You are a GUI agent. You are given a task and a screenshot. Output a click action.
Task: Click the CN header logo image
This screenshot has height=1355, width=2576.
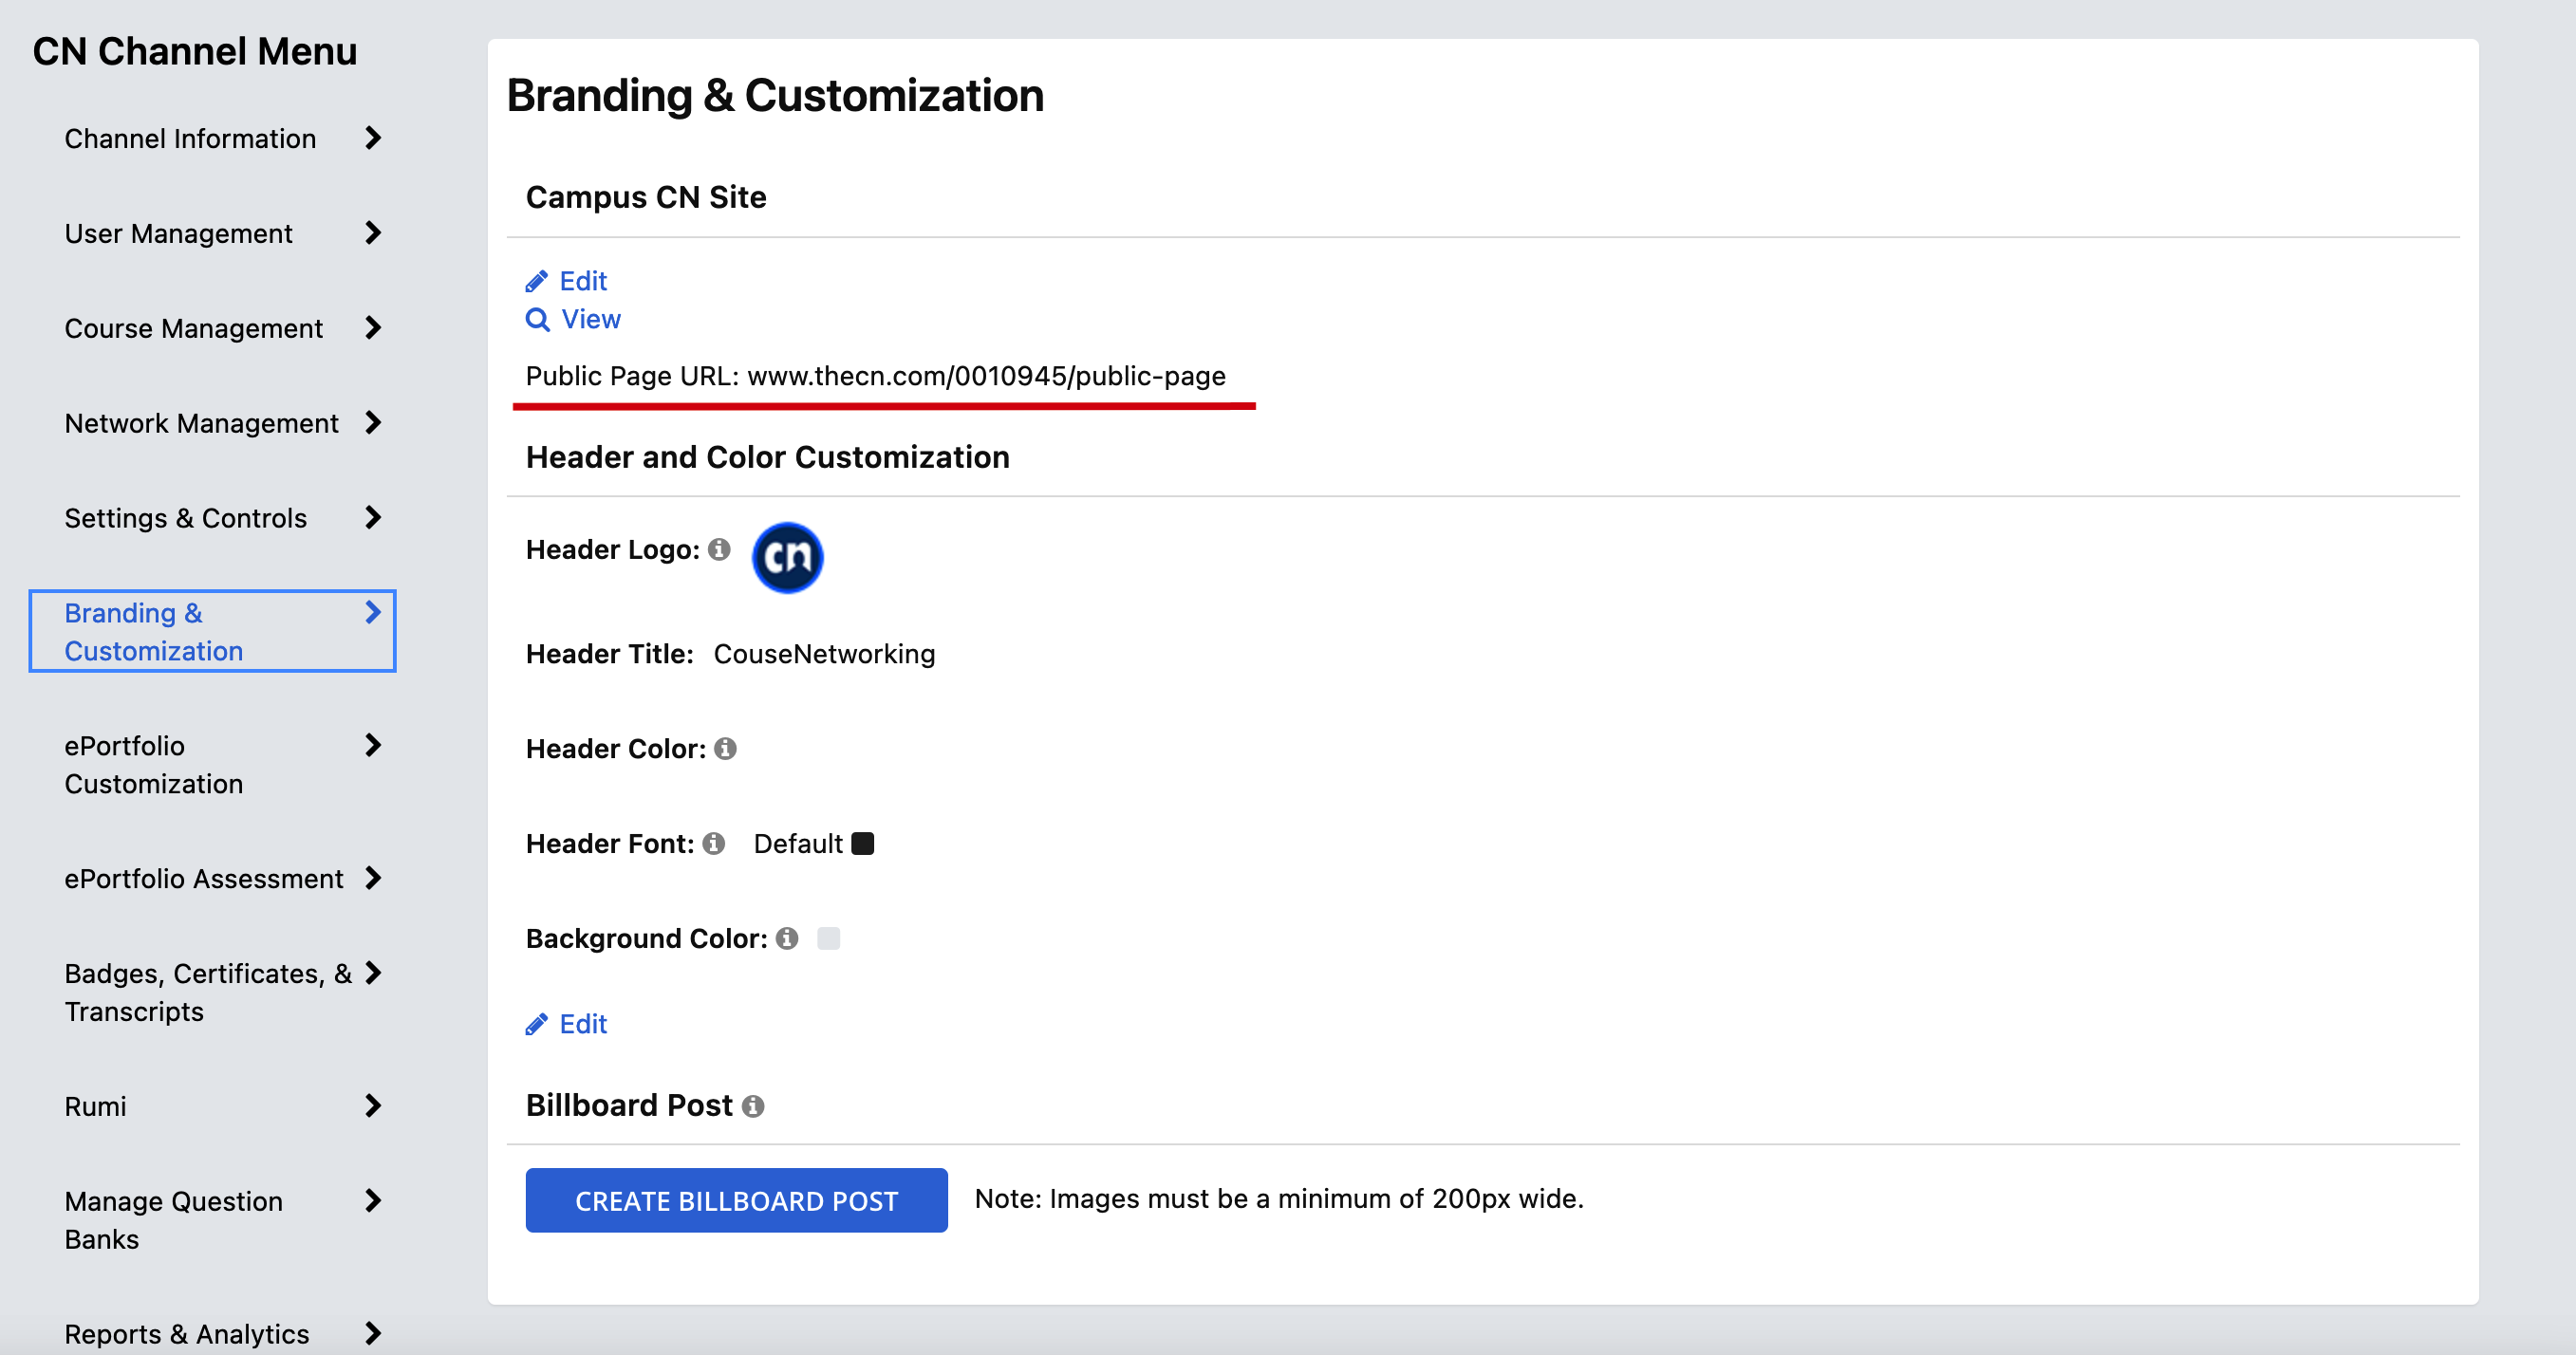point(788,558)
